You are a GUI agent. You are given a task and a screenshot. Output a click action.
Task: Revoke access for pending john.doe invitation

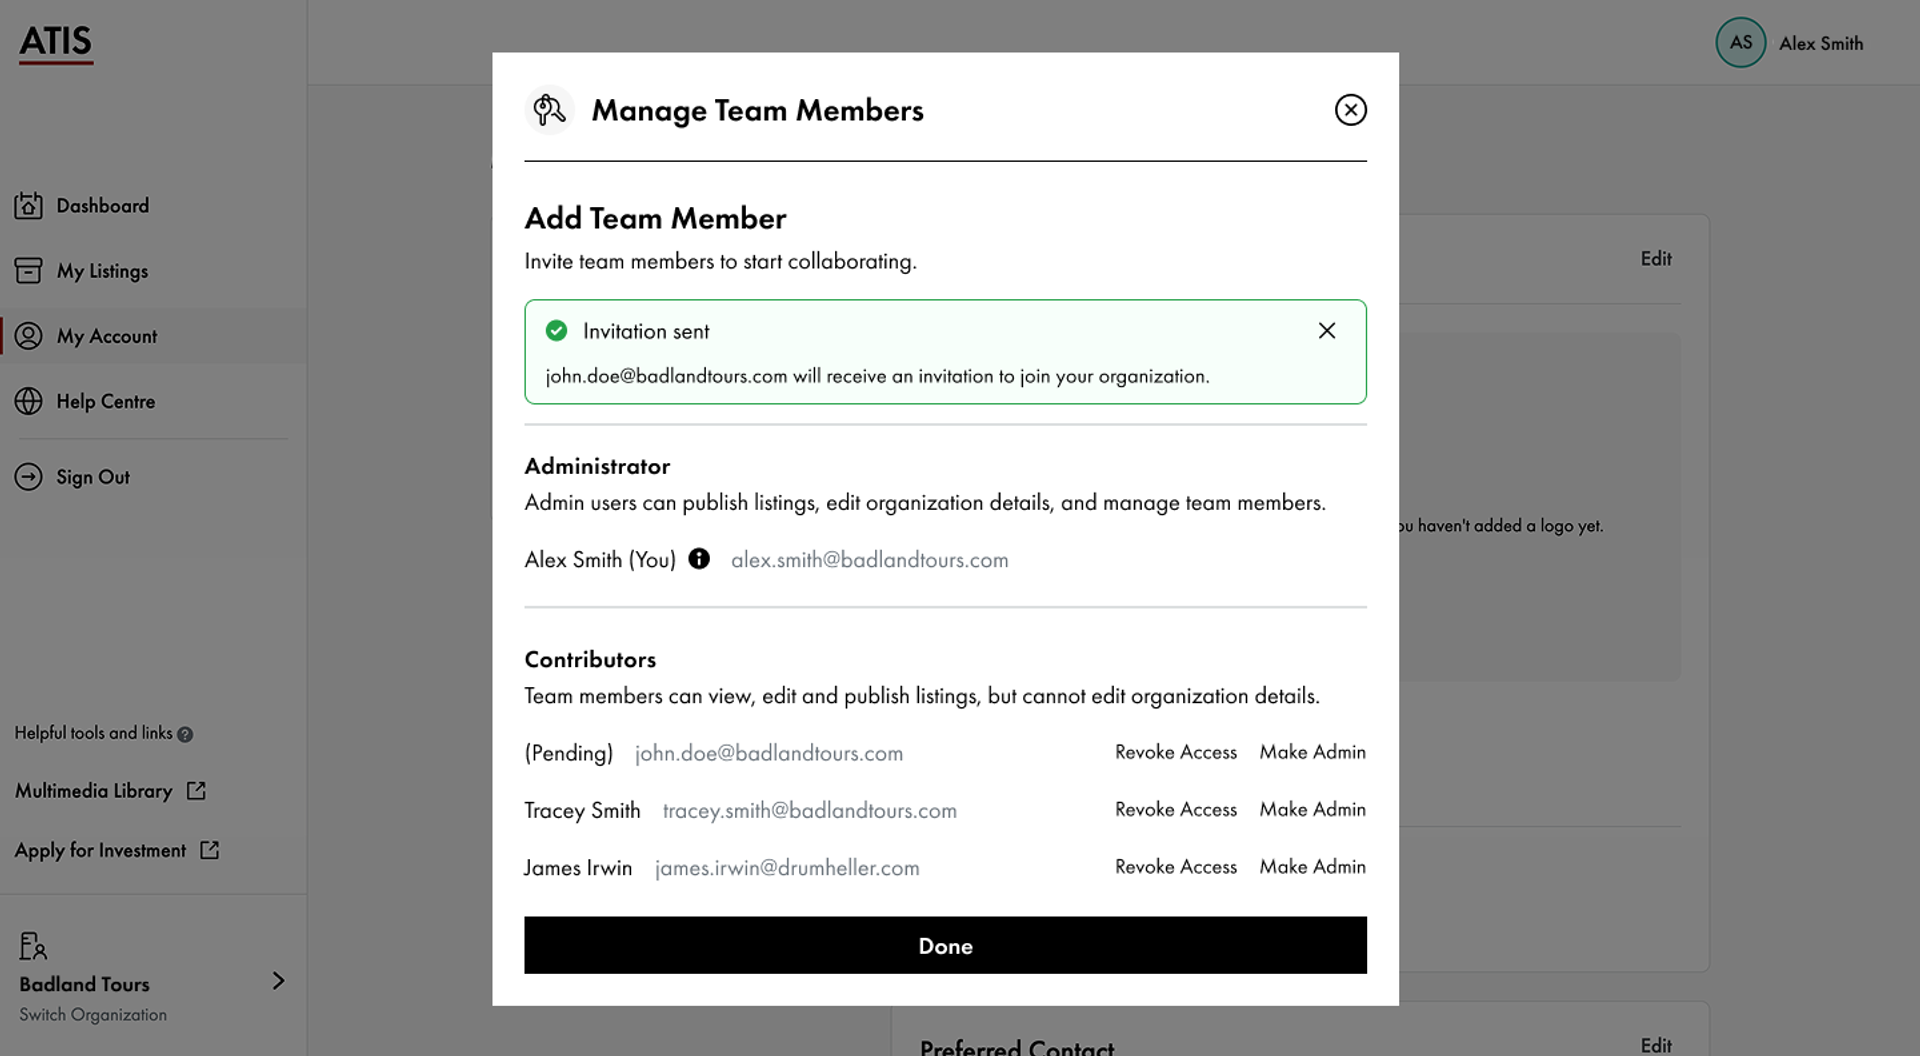click(1176, 752)
